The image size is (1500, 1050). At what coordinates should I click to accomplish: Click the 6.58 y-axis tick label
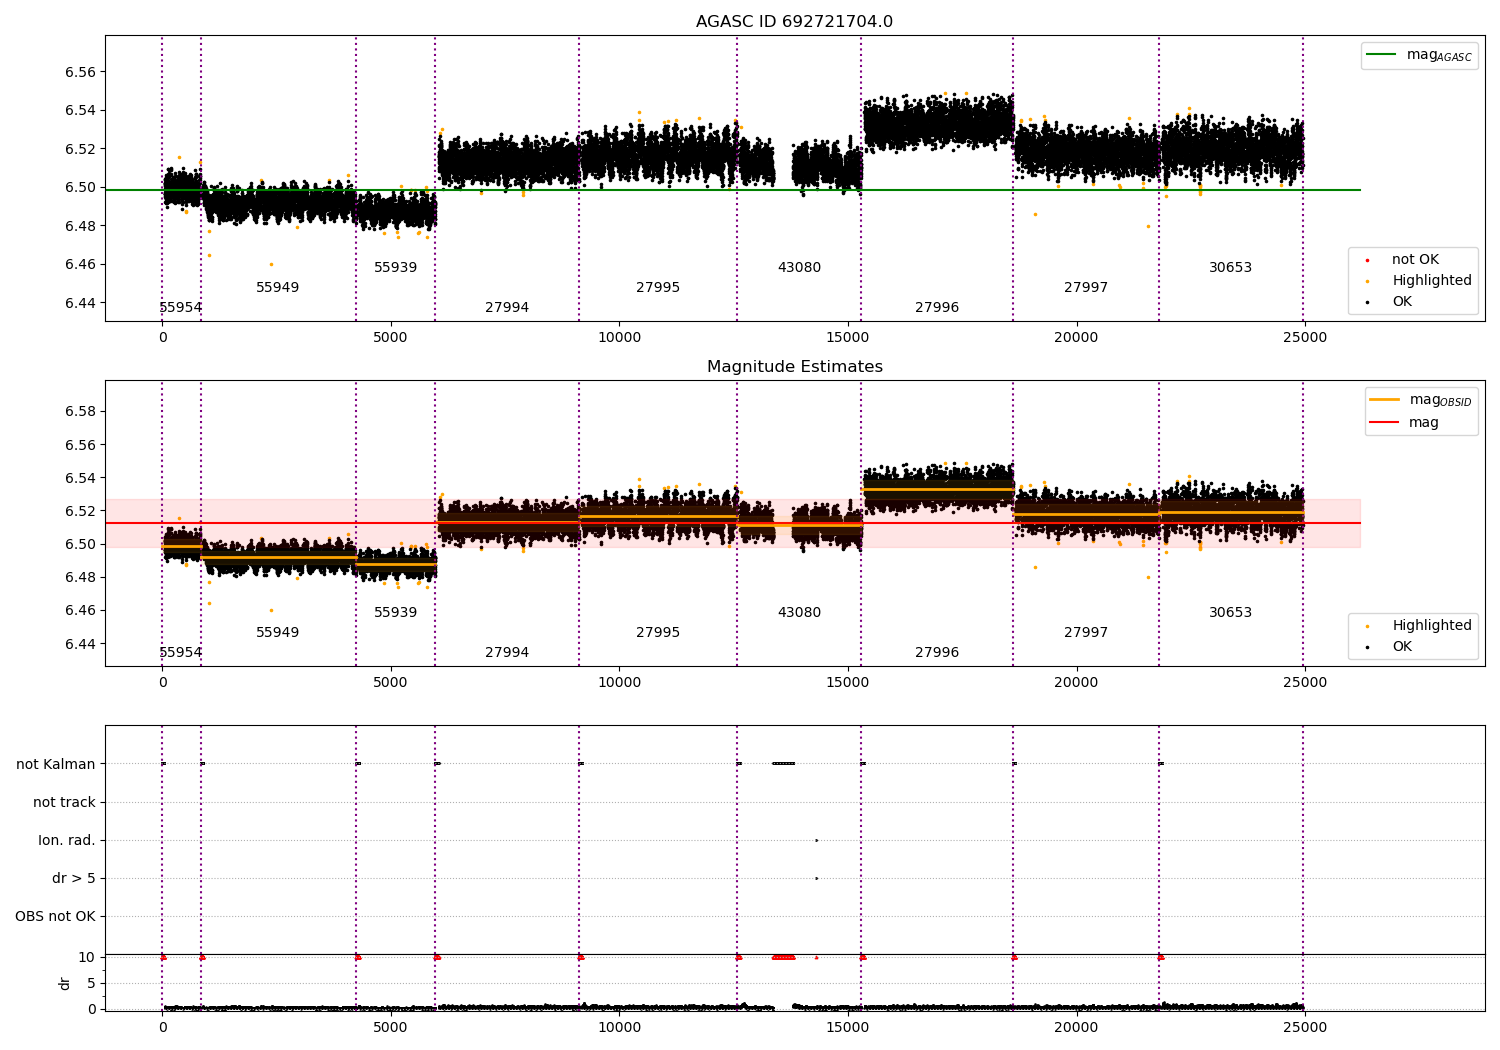click(81, 412)
